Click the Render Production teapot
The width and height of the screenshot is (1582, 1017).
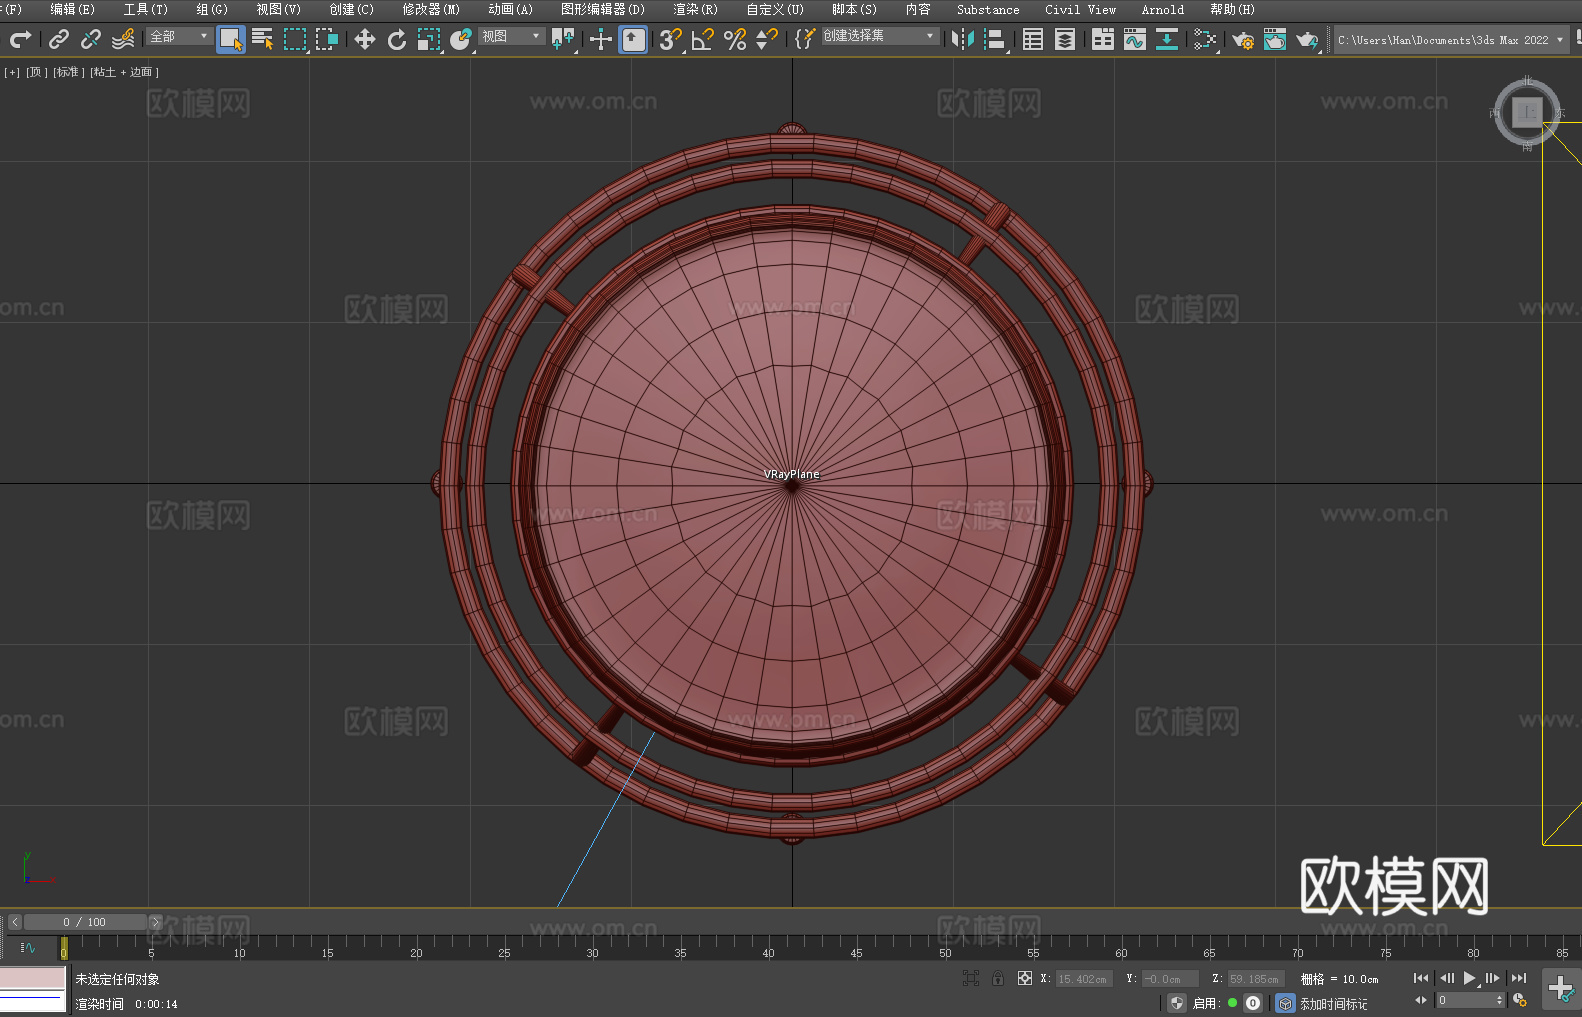(1307, 39)
